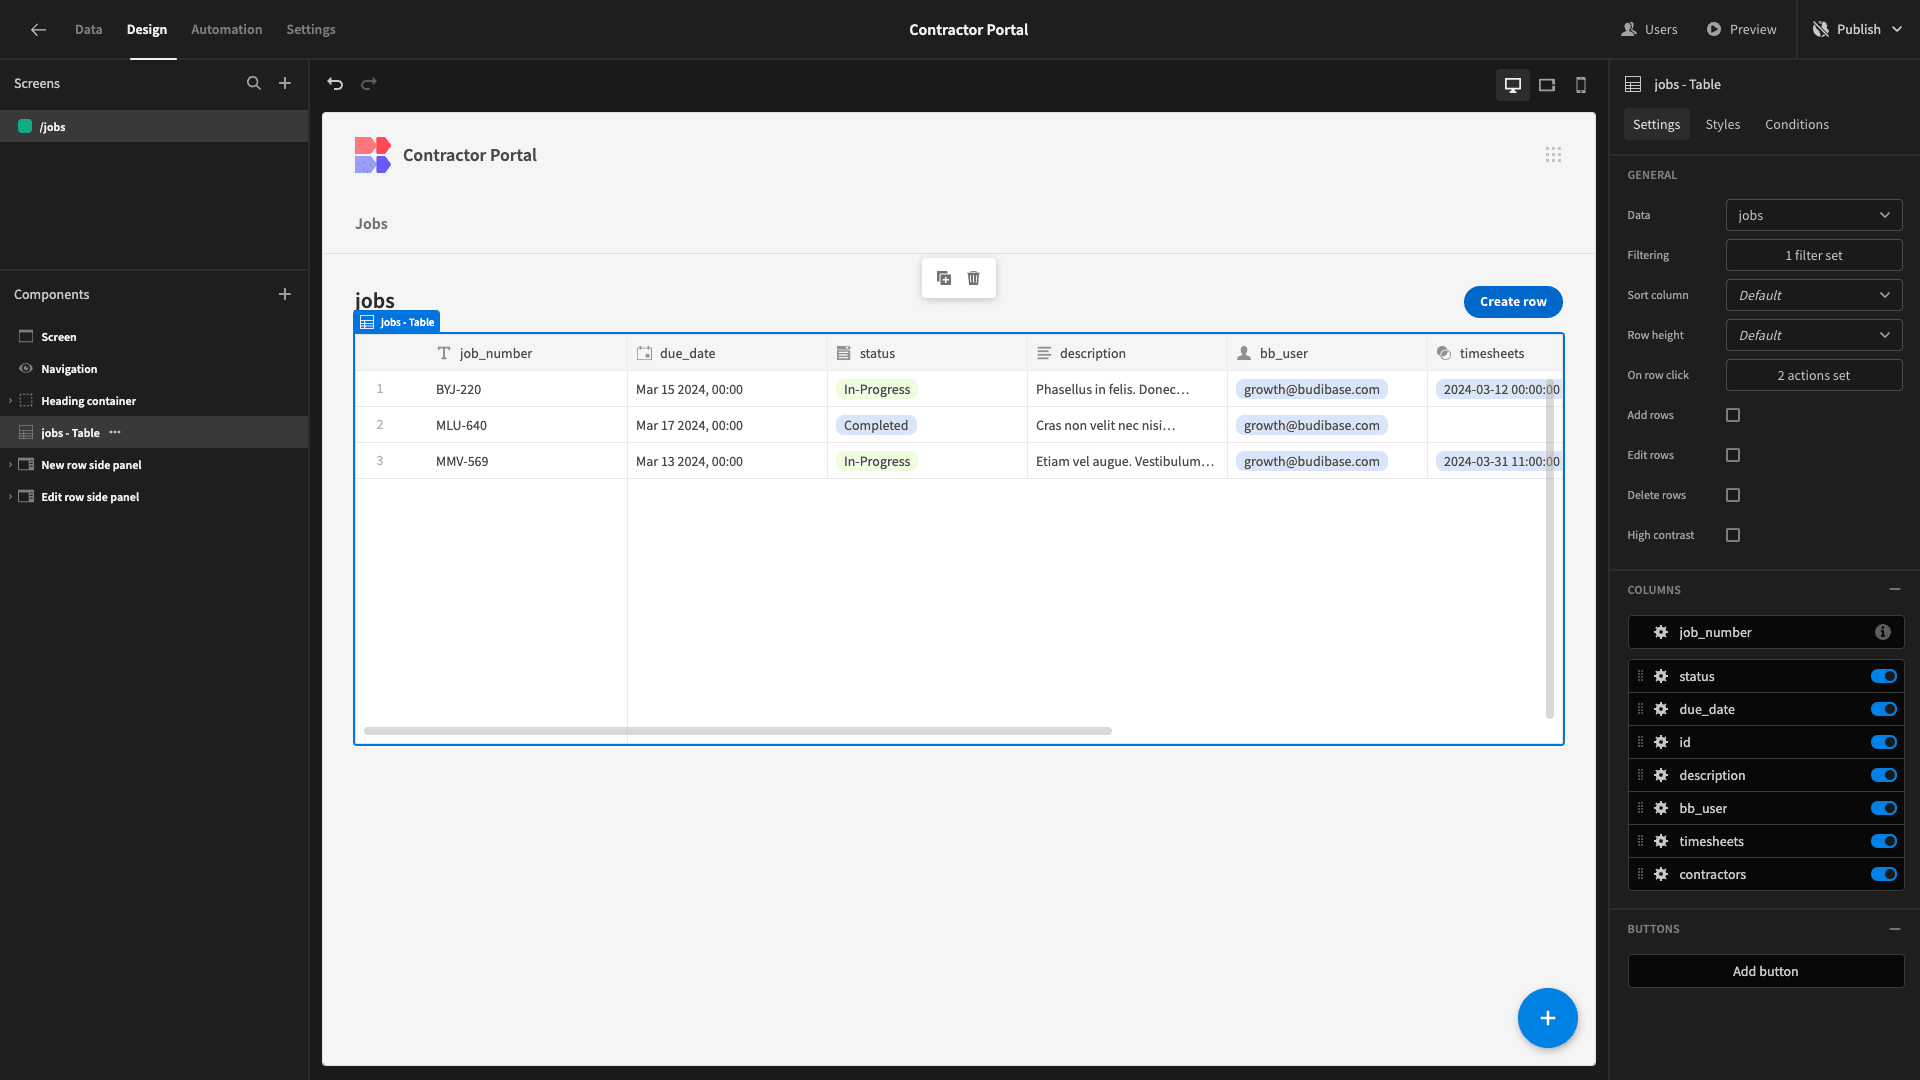The width and height of the screenshot is (1920, 1080).
Task: Expand the Heading container tree item
Action: [x=11, y=401]
